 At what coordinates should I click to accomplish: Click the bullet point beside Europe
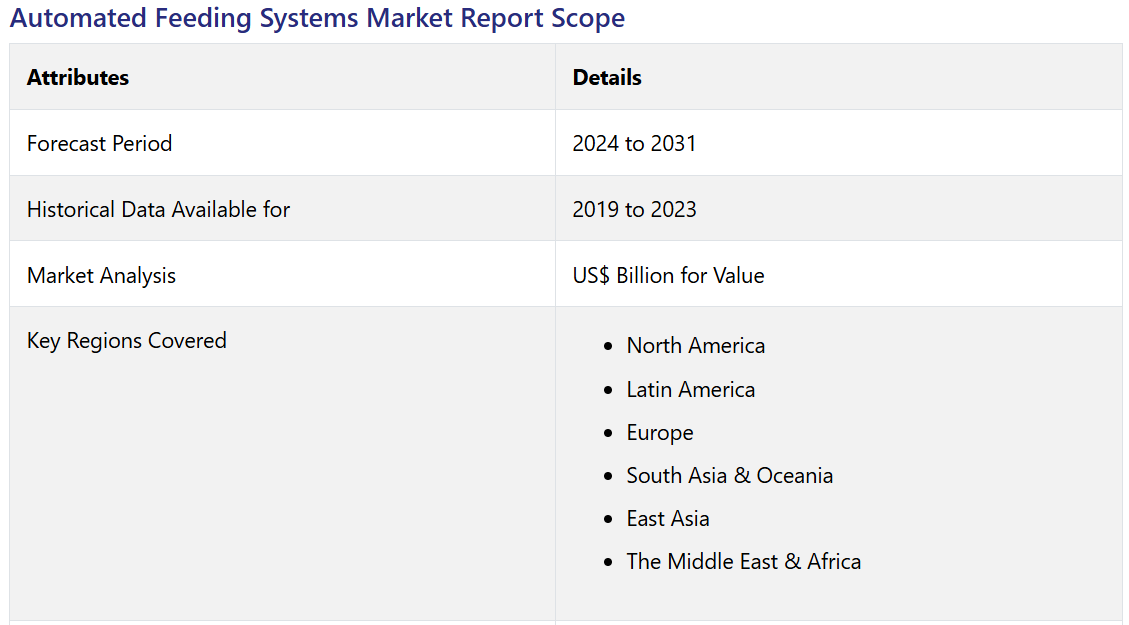point(608,433)
